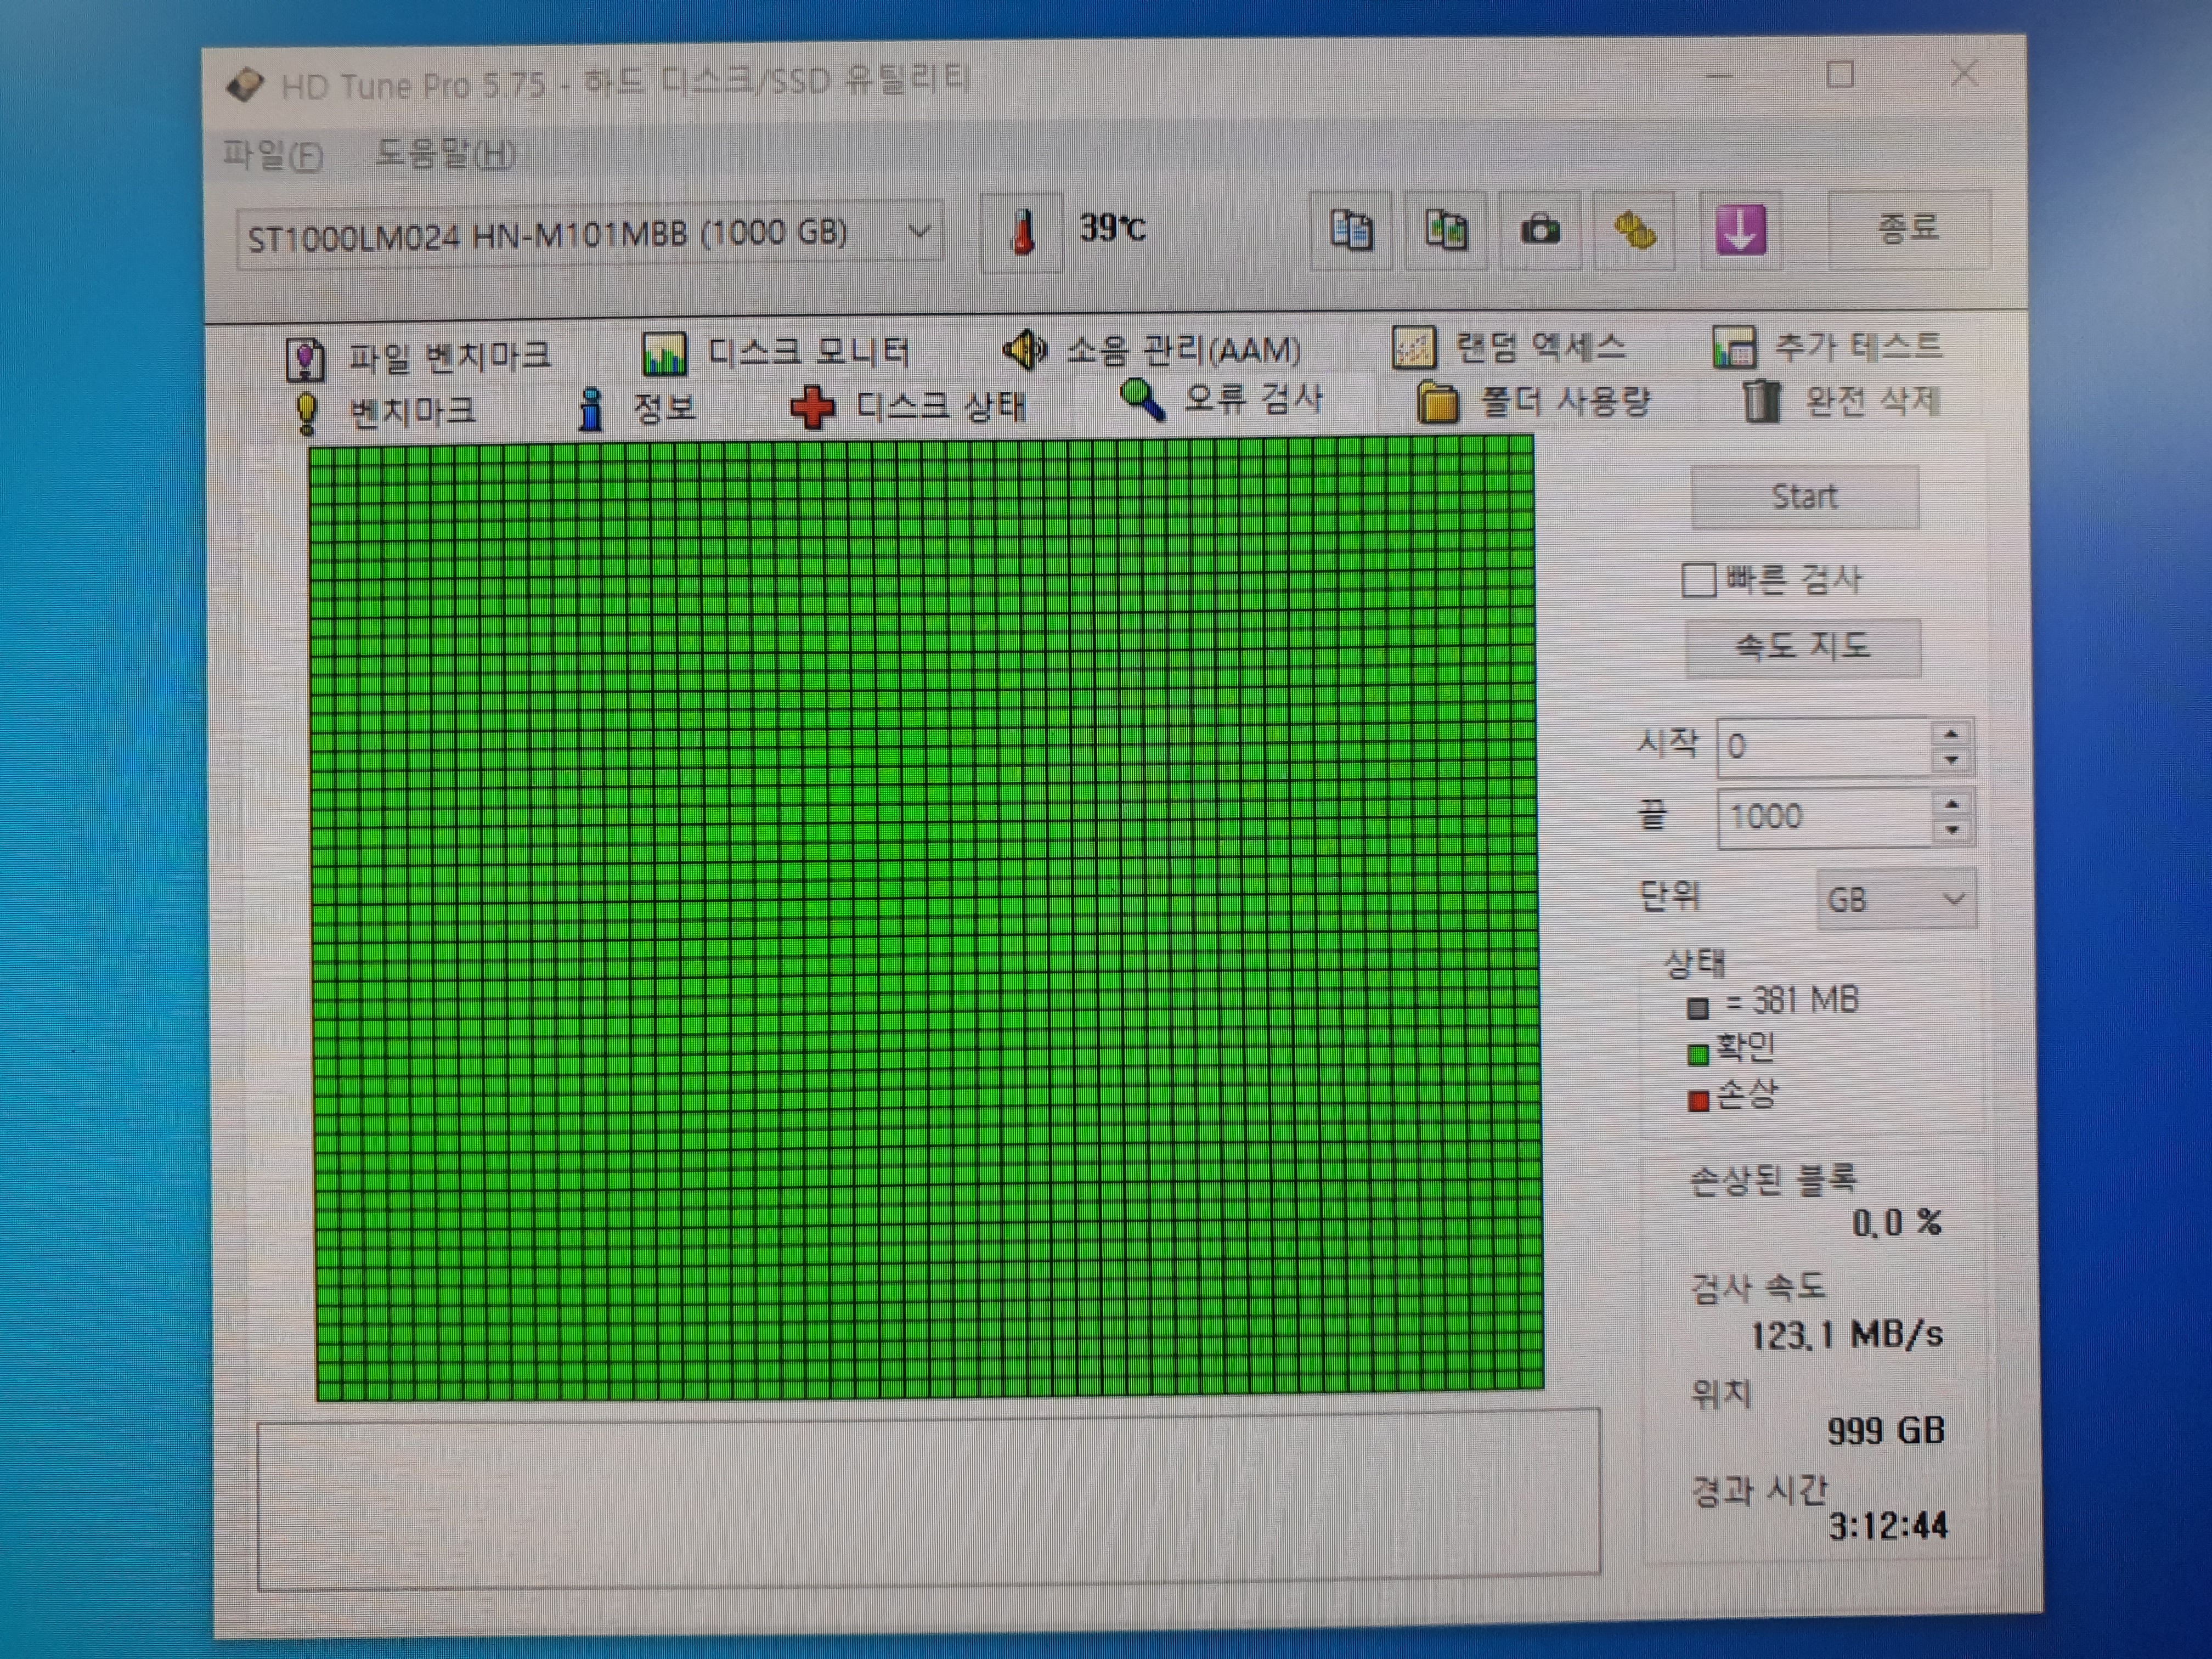Click the gray 381 MB legend swatch
2212x1659 pixels.
pyautogui.click(x=1697, y=1007)
